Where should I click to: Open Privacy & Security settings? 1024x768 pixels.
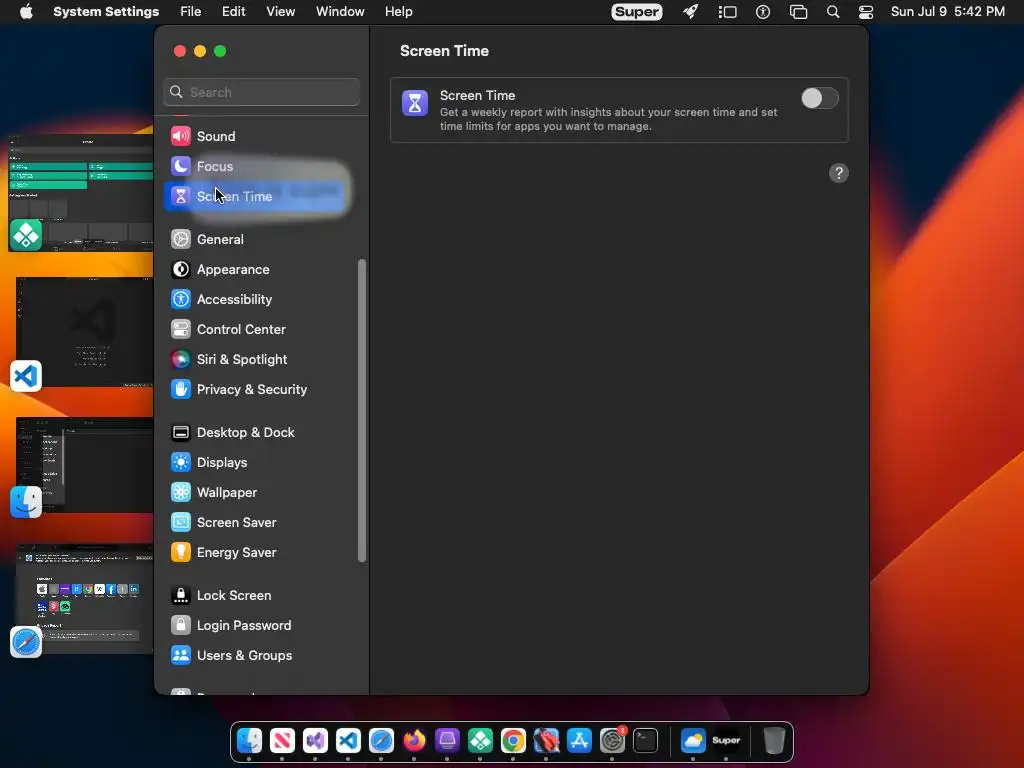261,389
